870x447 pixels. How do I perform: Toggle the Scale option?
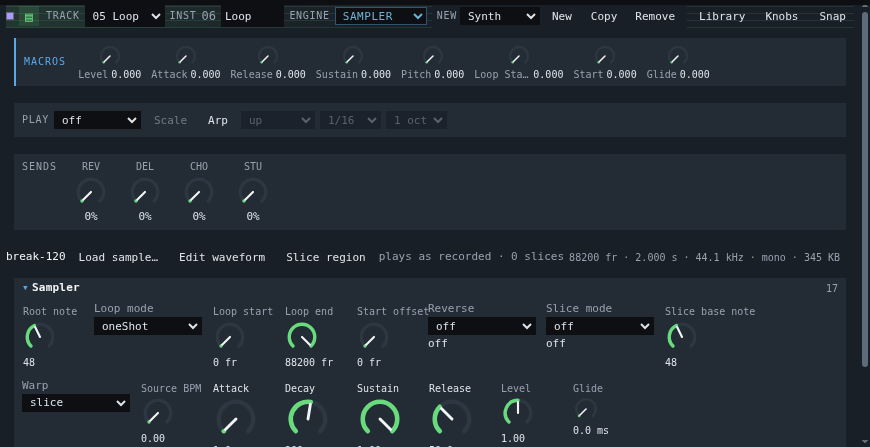170,120
